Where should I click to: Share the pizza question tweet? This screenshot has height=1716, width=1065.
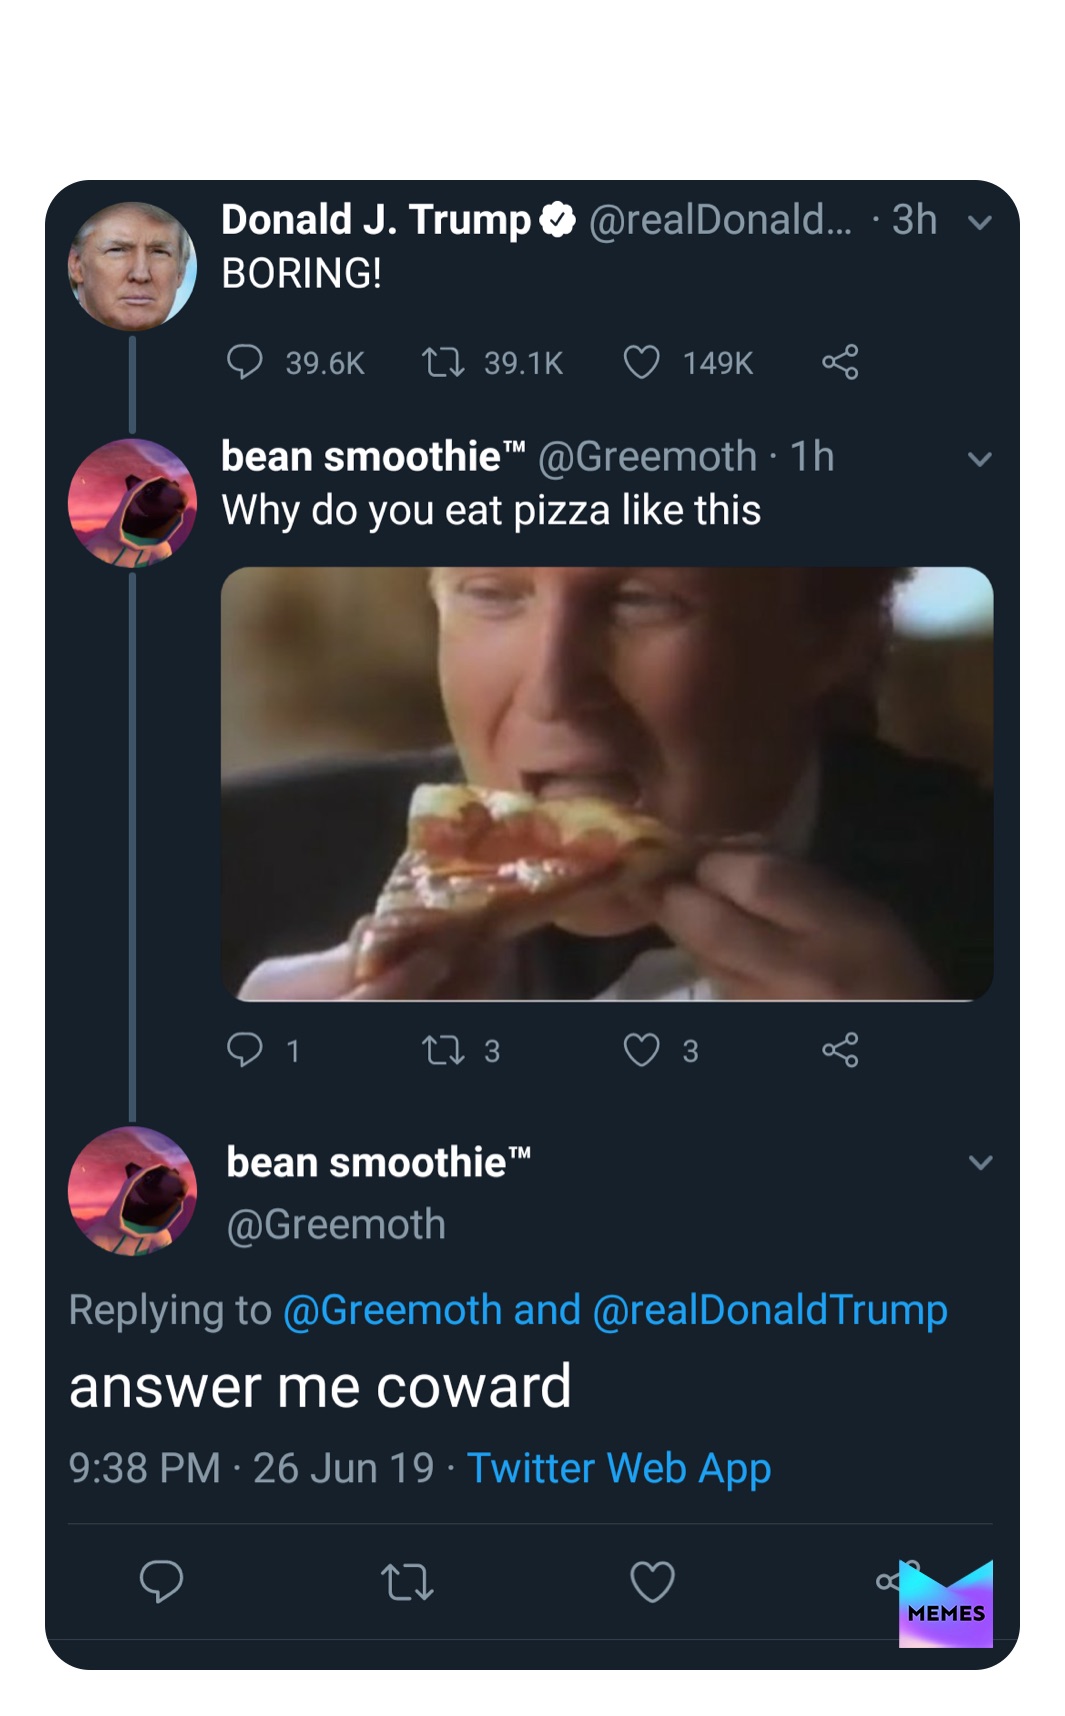[840, 1050]
